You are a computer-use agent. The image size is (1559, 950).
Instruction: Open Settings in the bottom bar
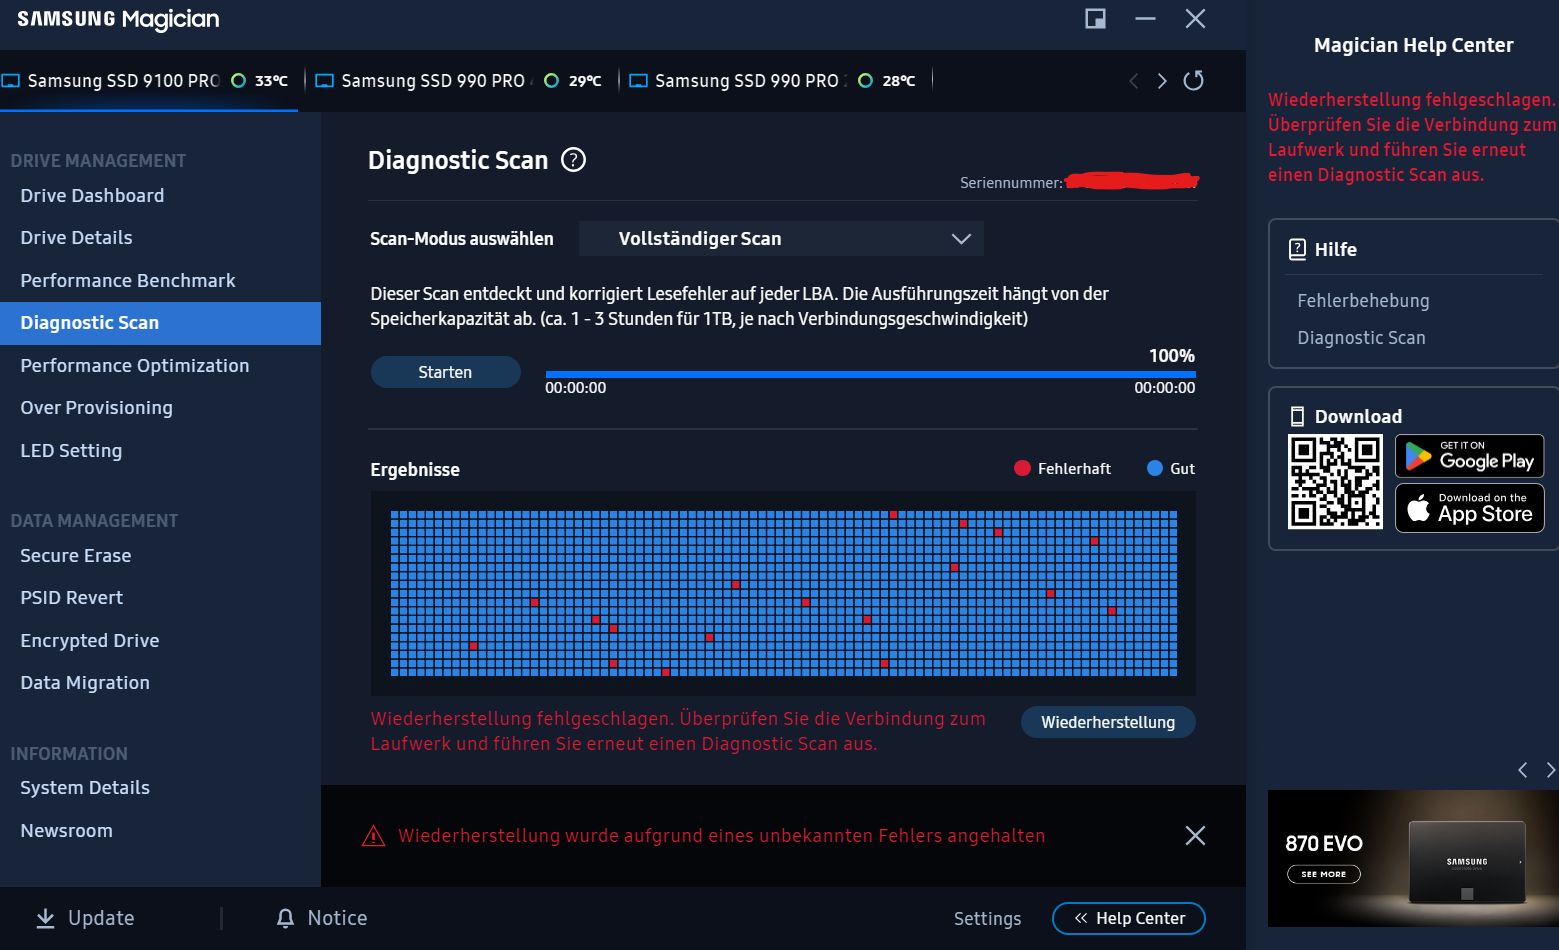tap(987, 919)
